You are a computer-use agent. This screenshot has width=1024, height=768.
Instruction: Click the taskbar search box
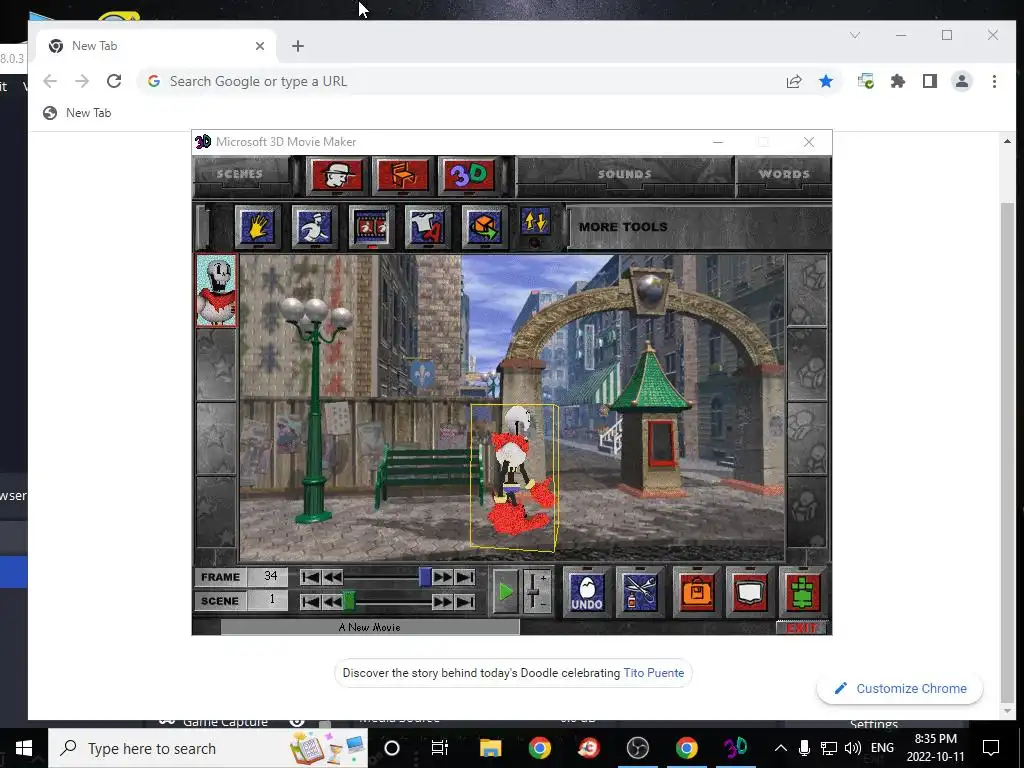pos(208,748)
